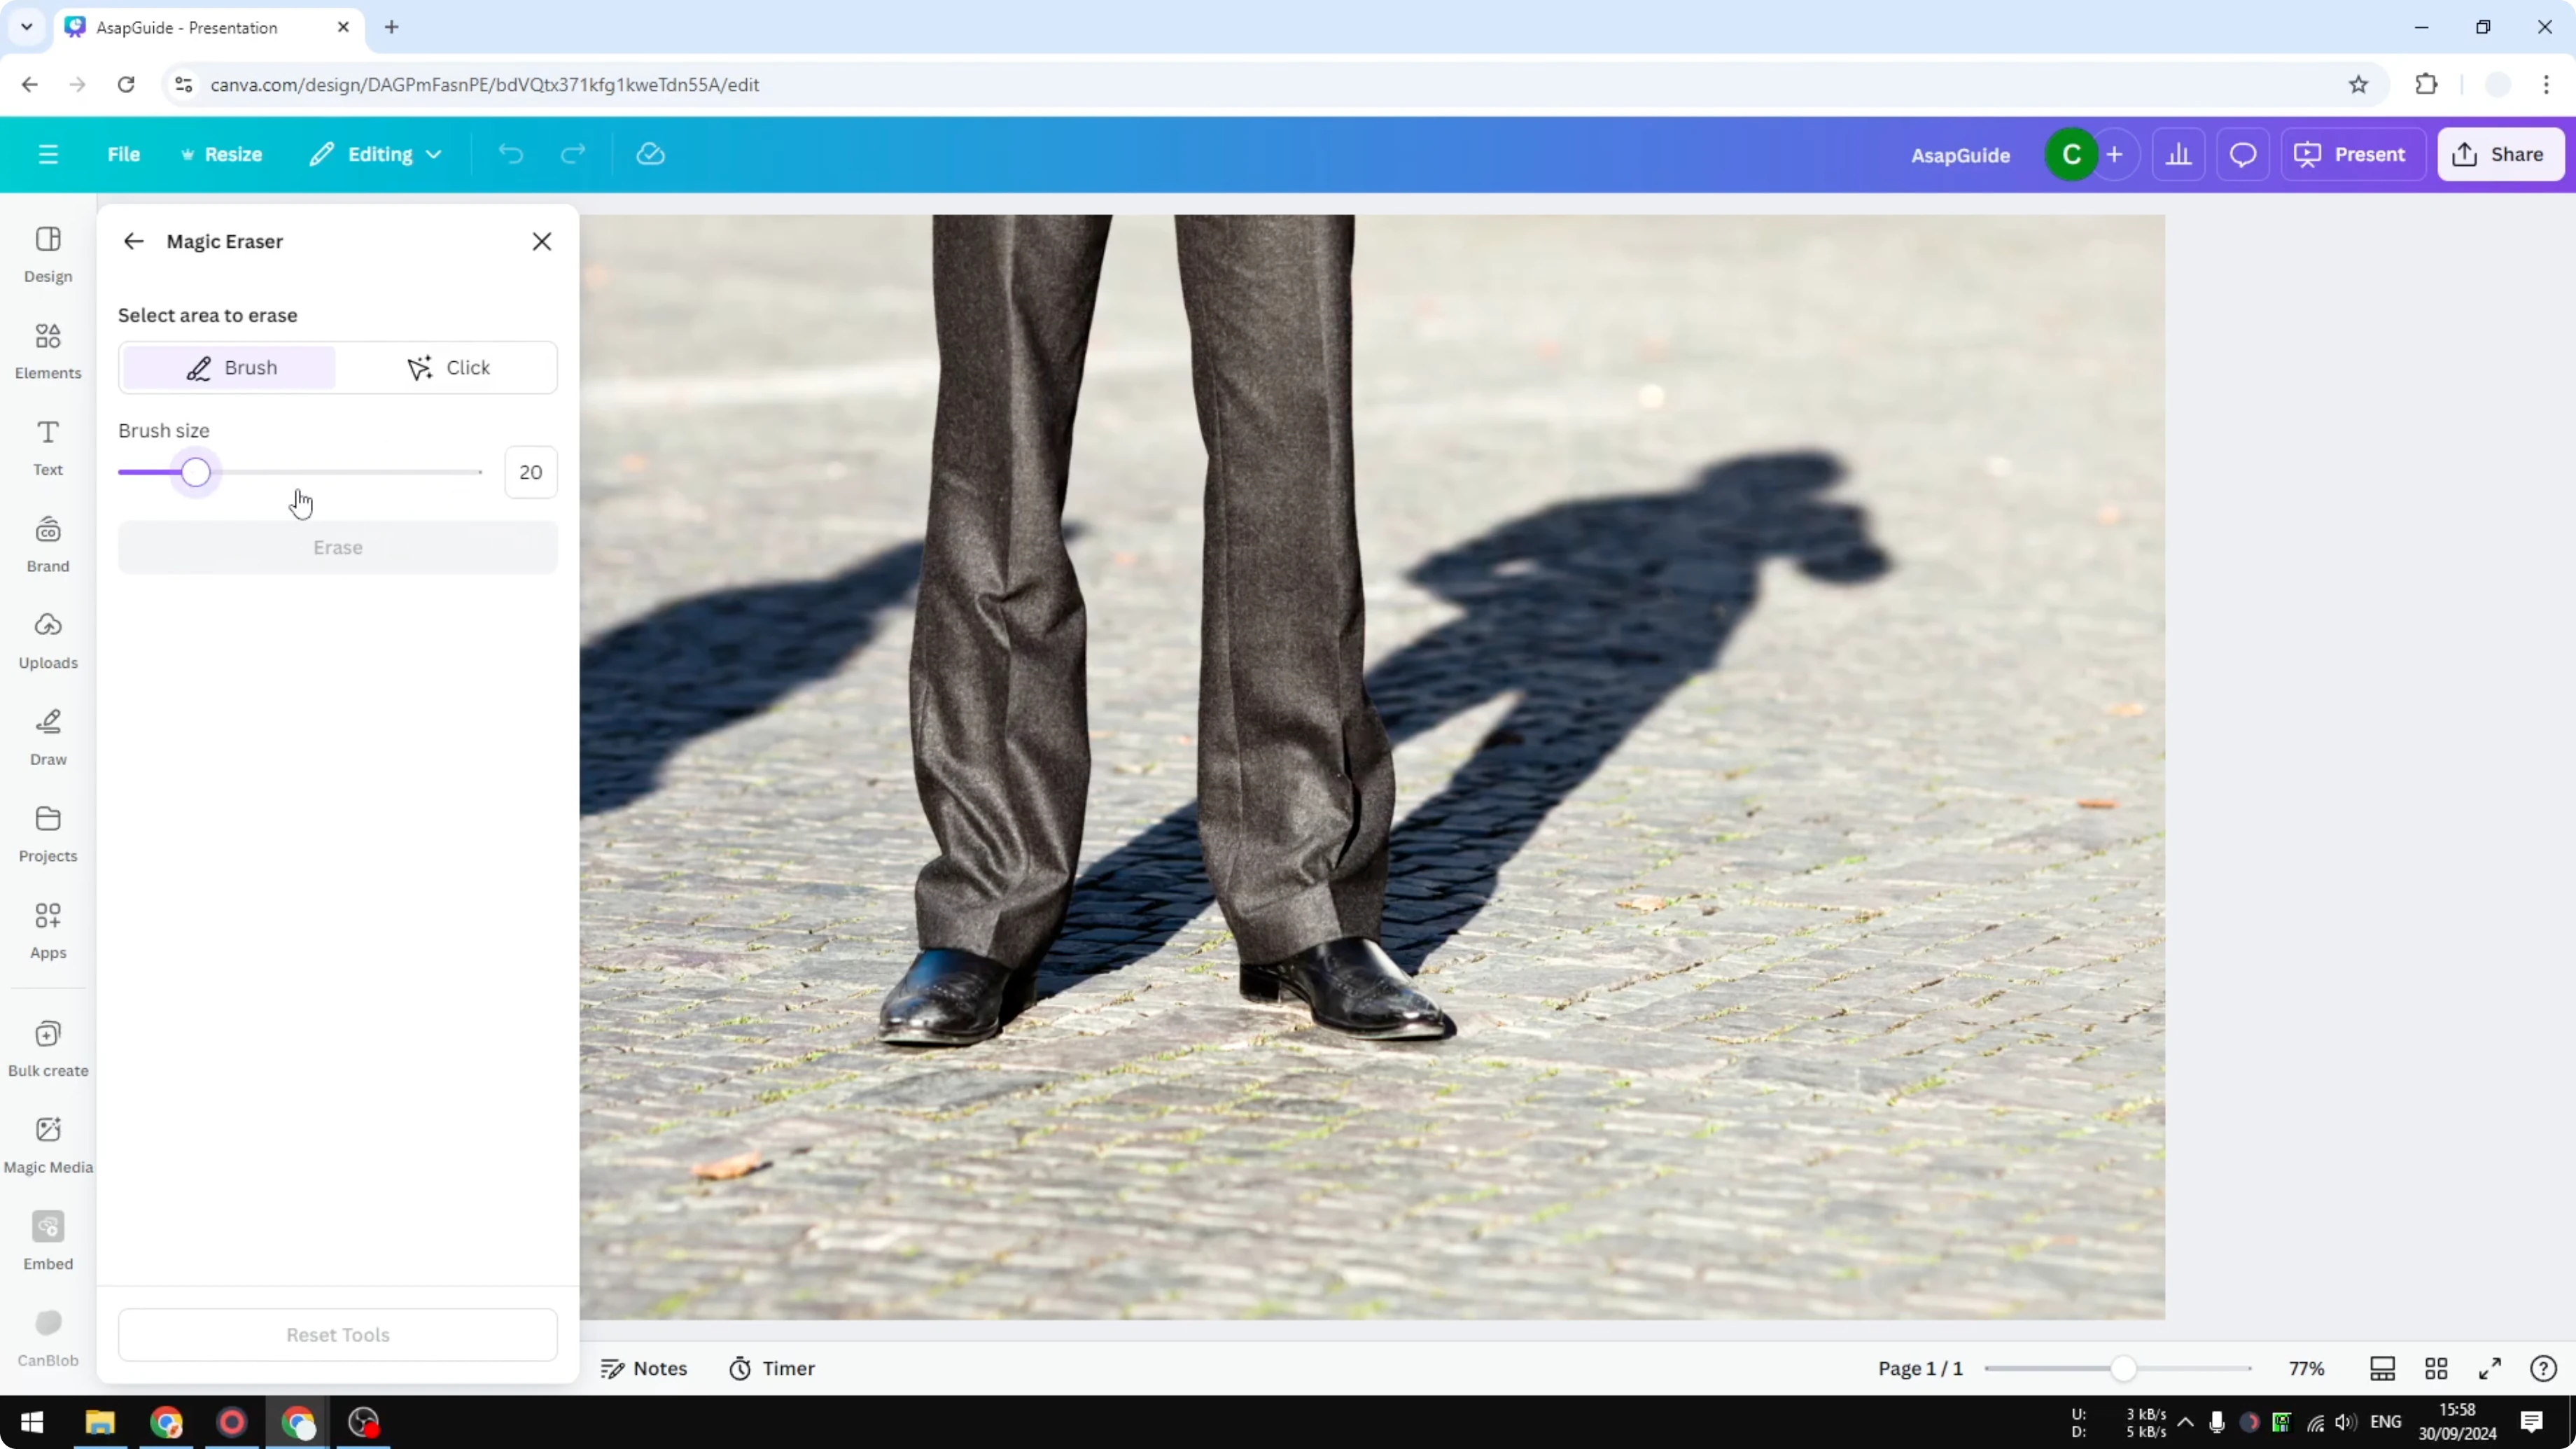Viewport: 2576px width, 1449px height.
Task: Open the File menu
Action: click(x=124, y=154)
